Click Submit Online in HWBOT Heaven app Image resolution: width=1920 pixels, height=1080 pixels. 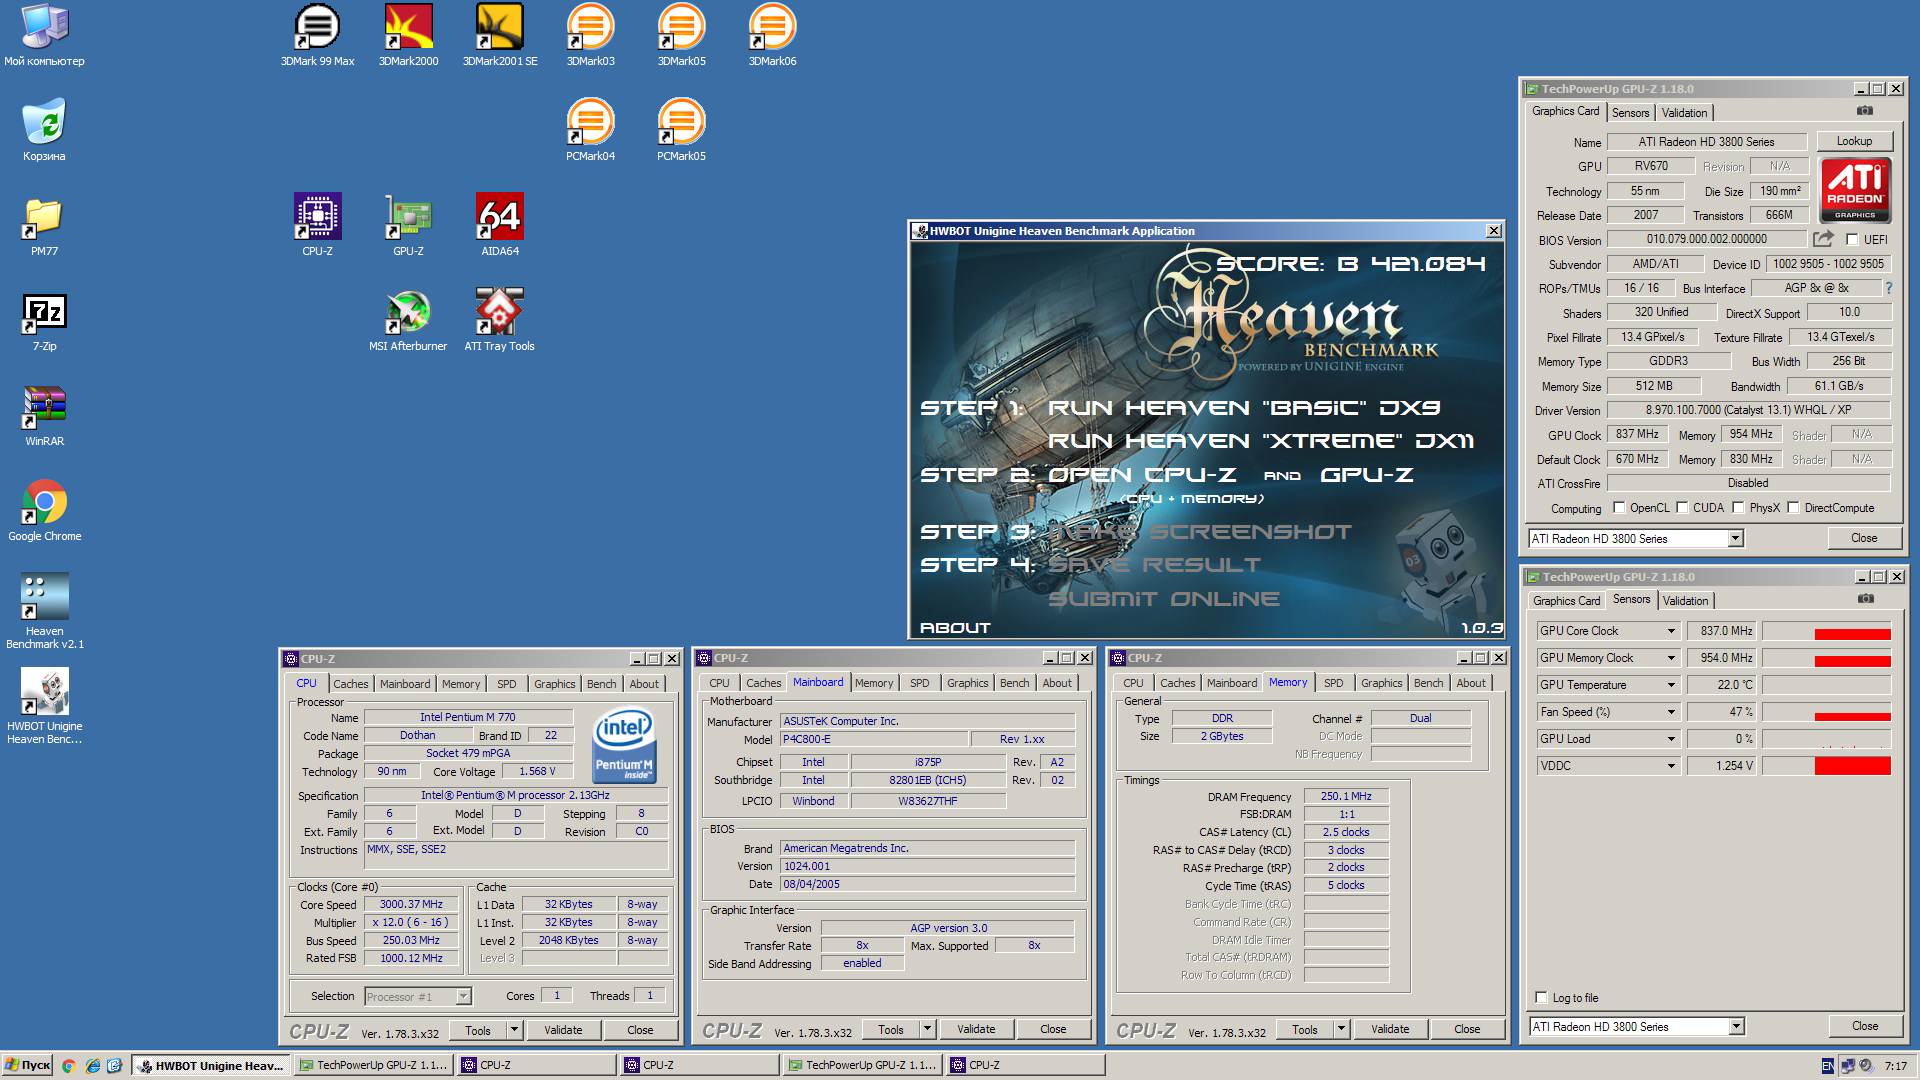[1163, 599]
